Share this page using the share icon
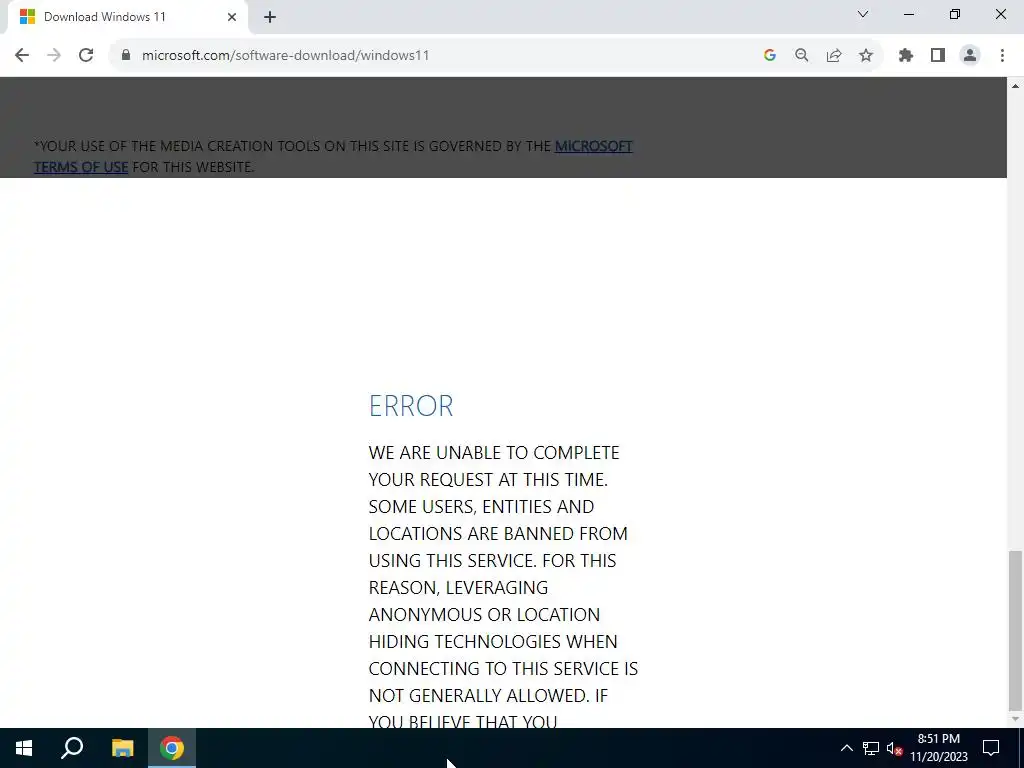Screen dimensions: 1024x768 click(x=834, y=56)
